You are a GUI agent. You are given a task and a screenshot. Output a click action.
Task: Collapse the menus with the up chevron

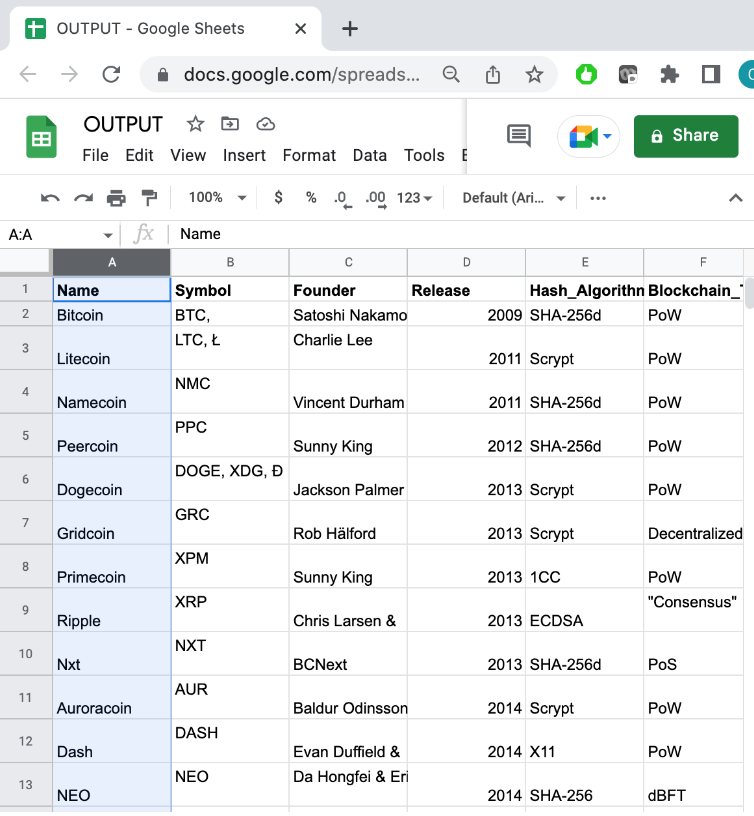(x=735, y=198)
